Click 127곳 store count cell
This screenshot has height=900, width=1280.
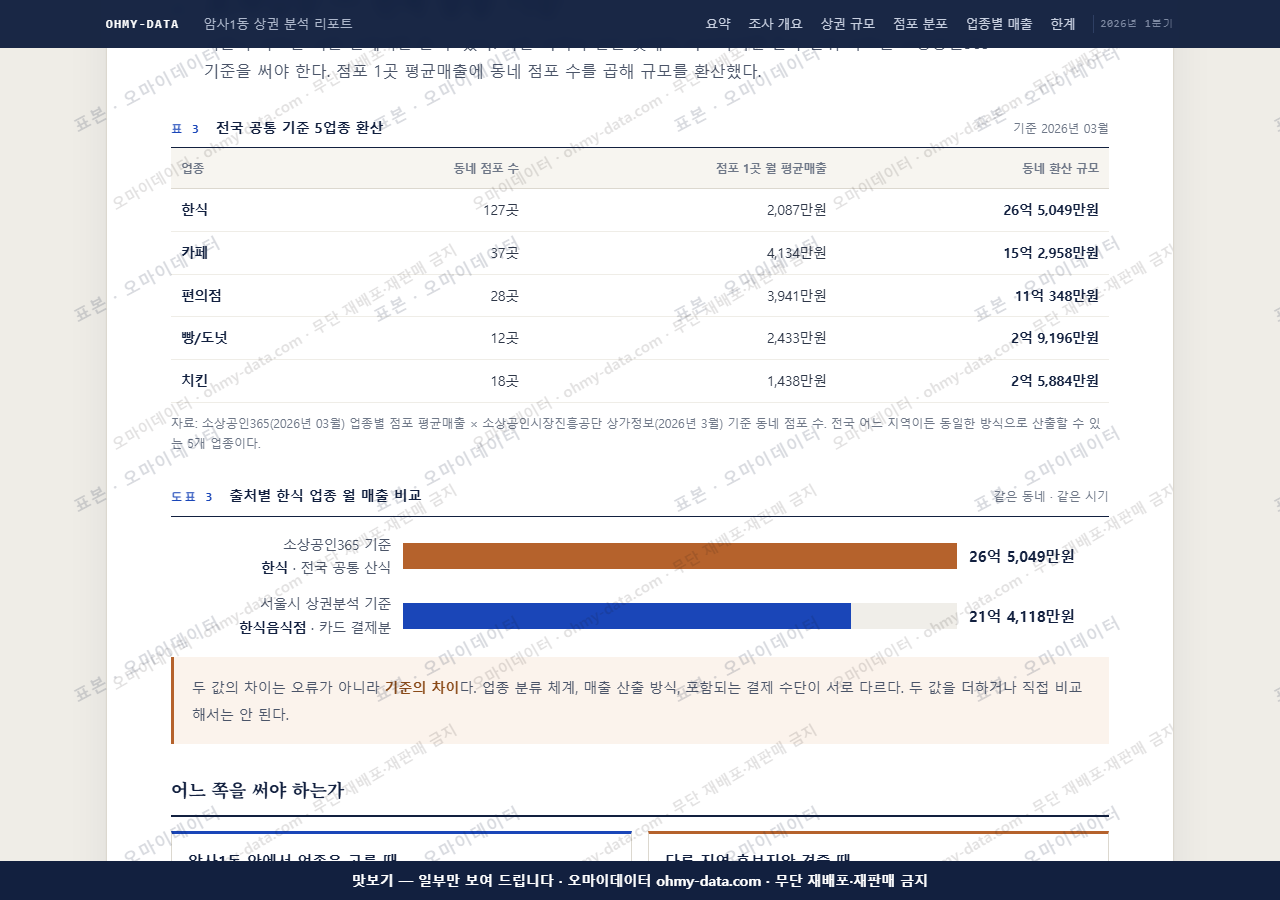coord(501,210)
